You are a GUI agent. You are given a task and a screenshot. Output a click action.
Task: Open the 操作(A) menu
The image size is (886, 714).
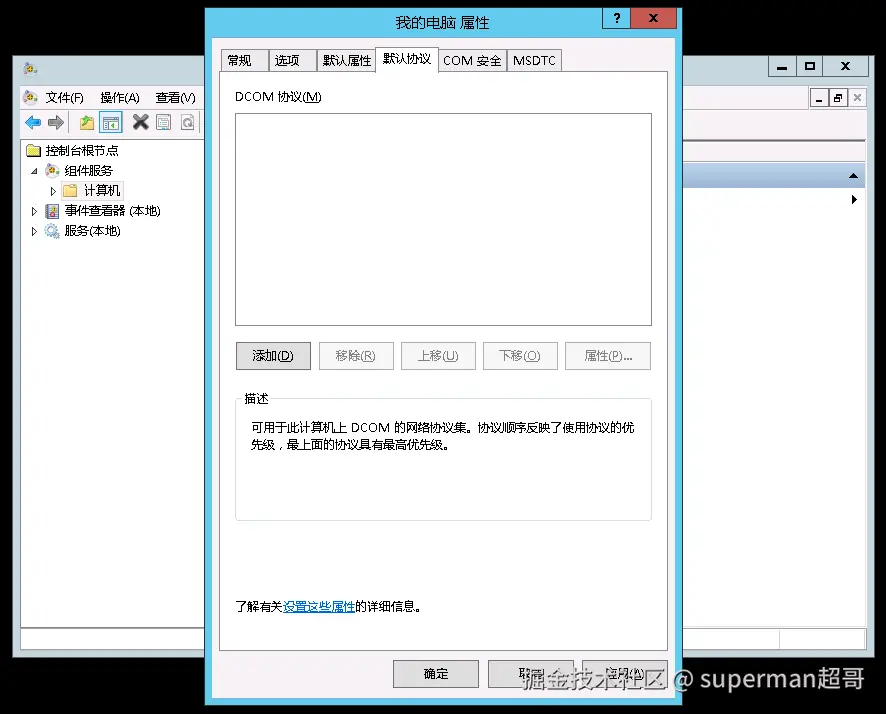(119, 97)
